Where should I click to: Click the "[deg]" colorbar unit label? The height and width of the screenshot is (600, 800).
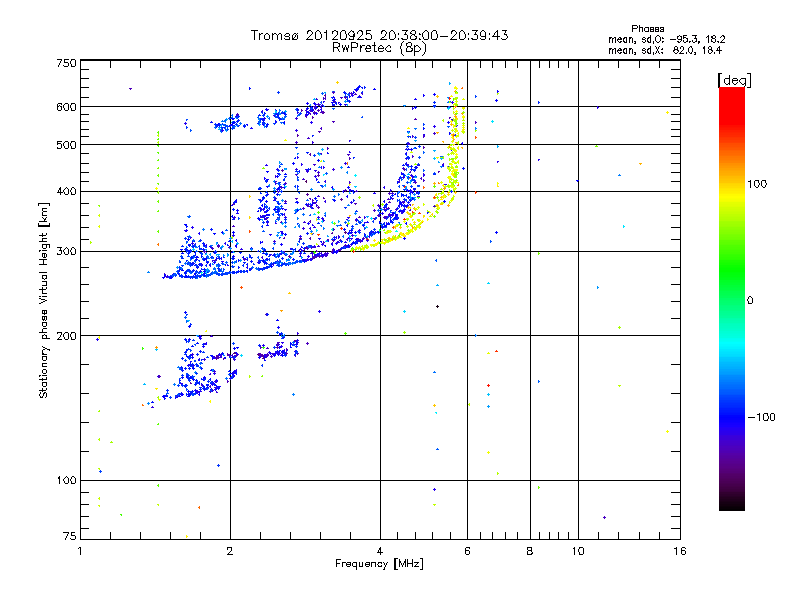pos(734,80)
